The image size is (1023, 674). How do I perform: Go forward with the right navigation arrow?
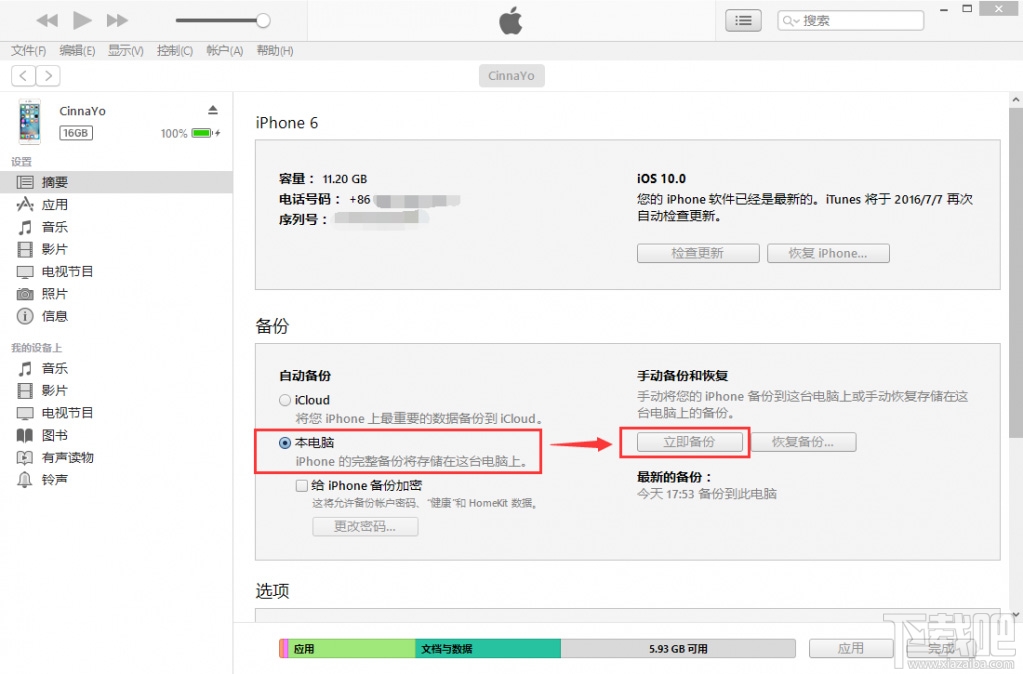[x=48, y=76]
